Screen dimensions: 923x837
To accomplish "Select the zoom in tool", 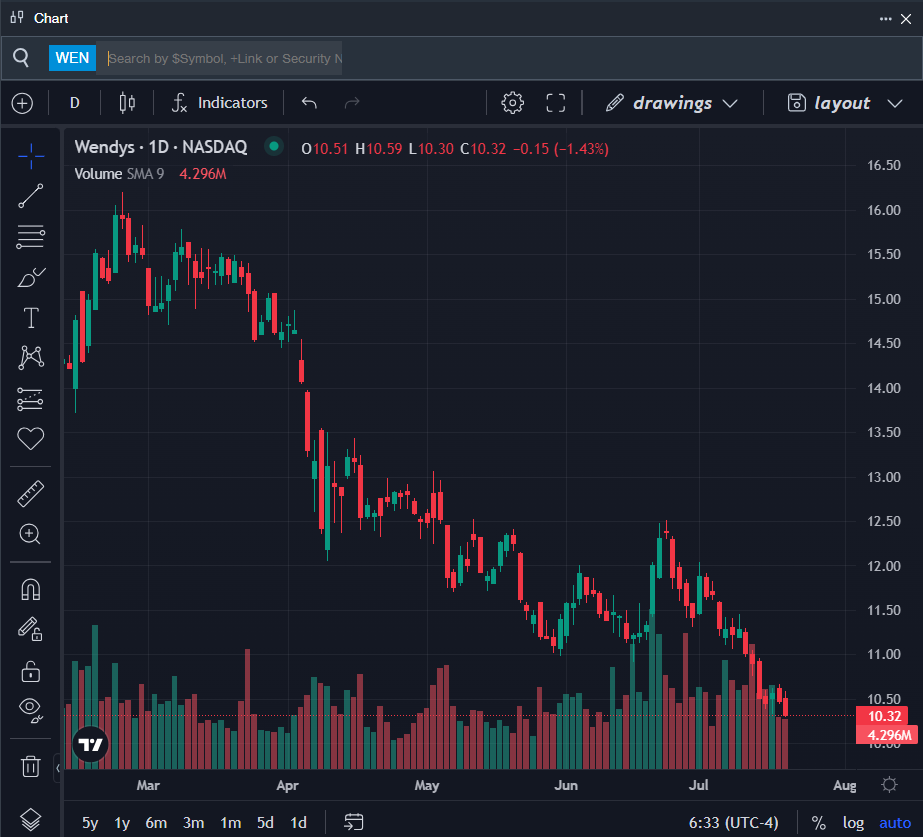I will click(x=31, y=534).
